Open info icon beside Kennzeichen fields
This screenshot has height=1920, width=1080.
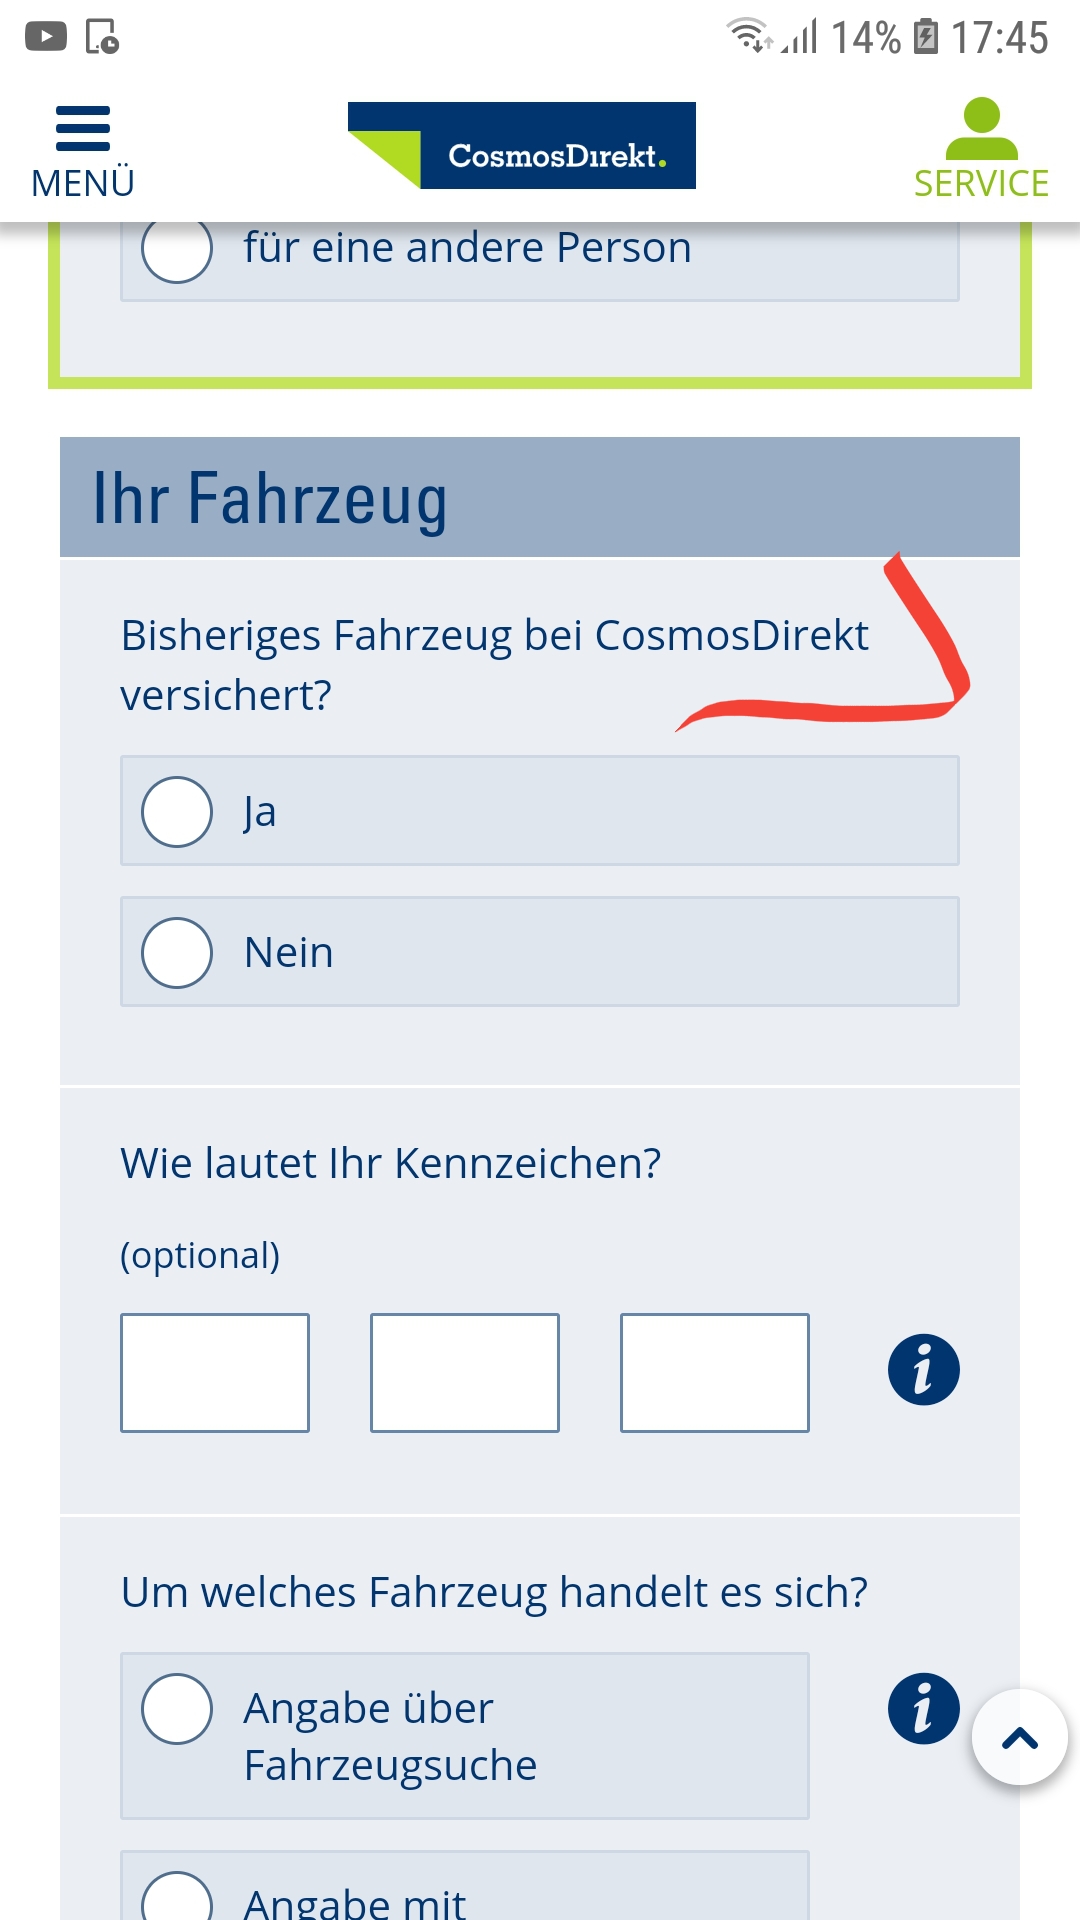click(x=923, y=1370)
